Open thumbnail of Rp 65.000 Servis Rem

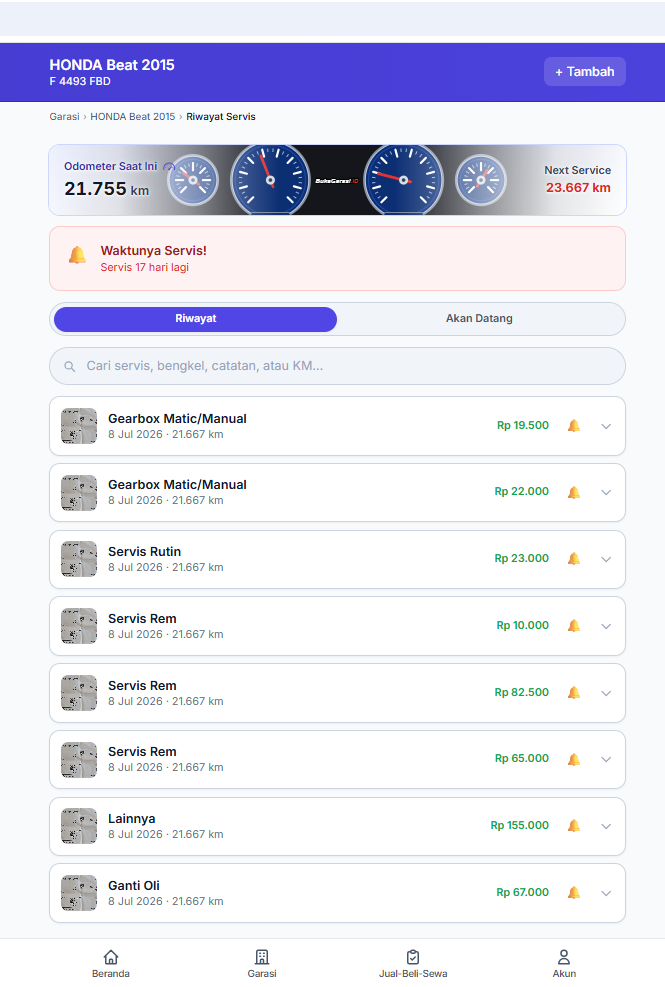[x=79, y=759]
